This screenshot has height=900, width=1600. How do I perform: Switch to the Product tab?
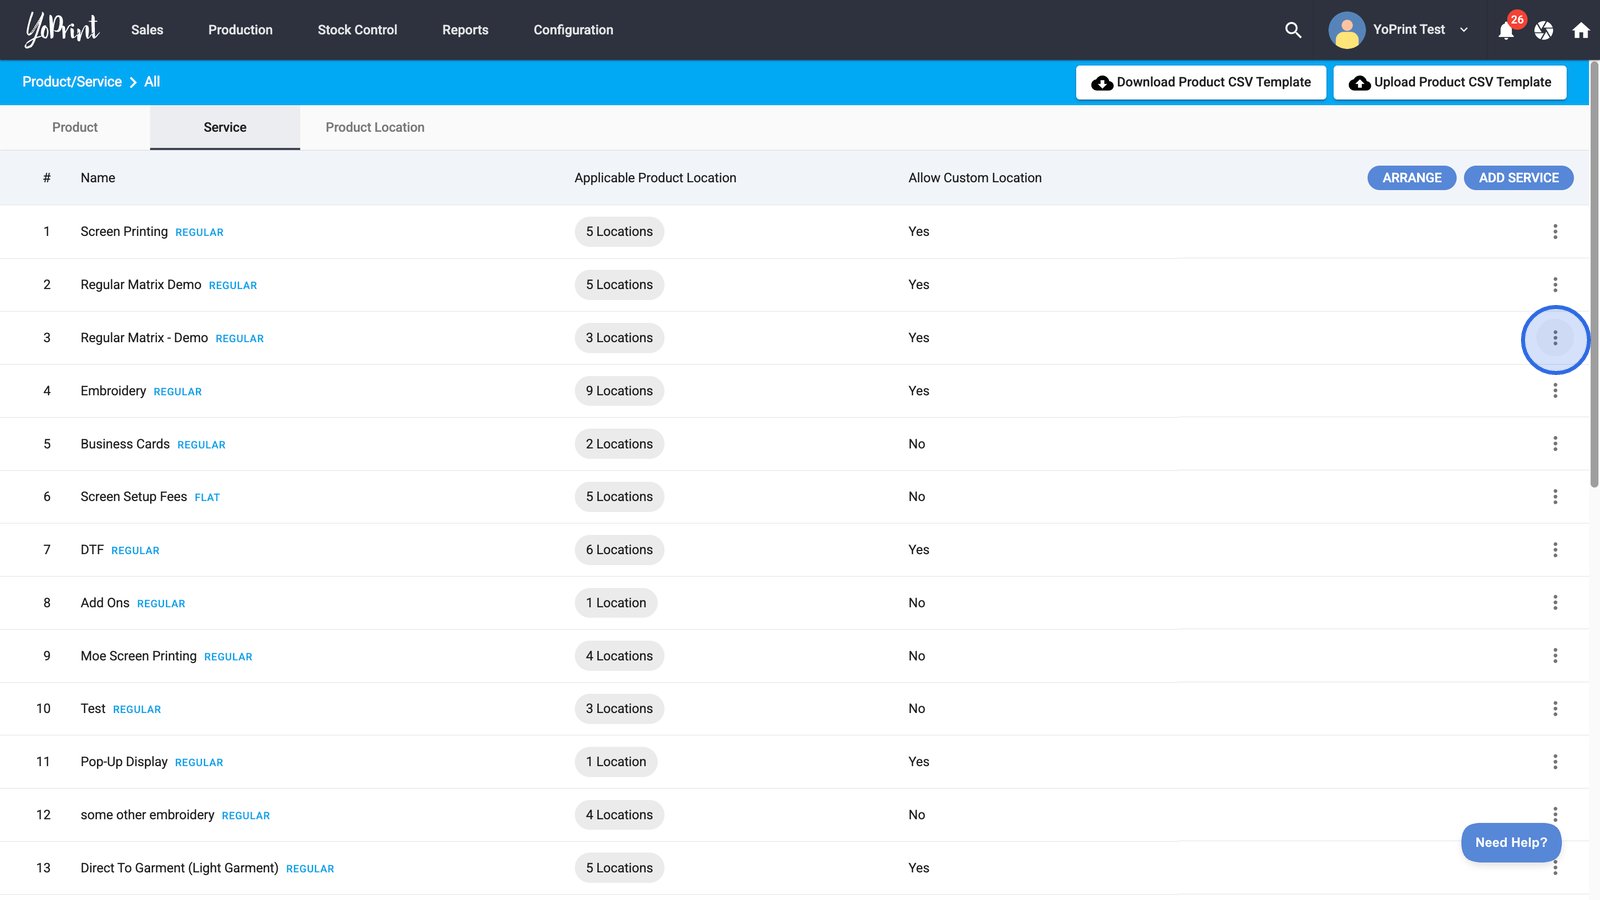click(75, 127)
